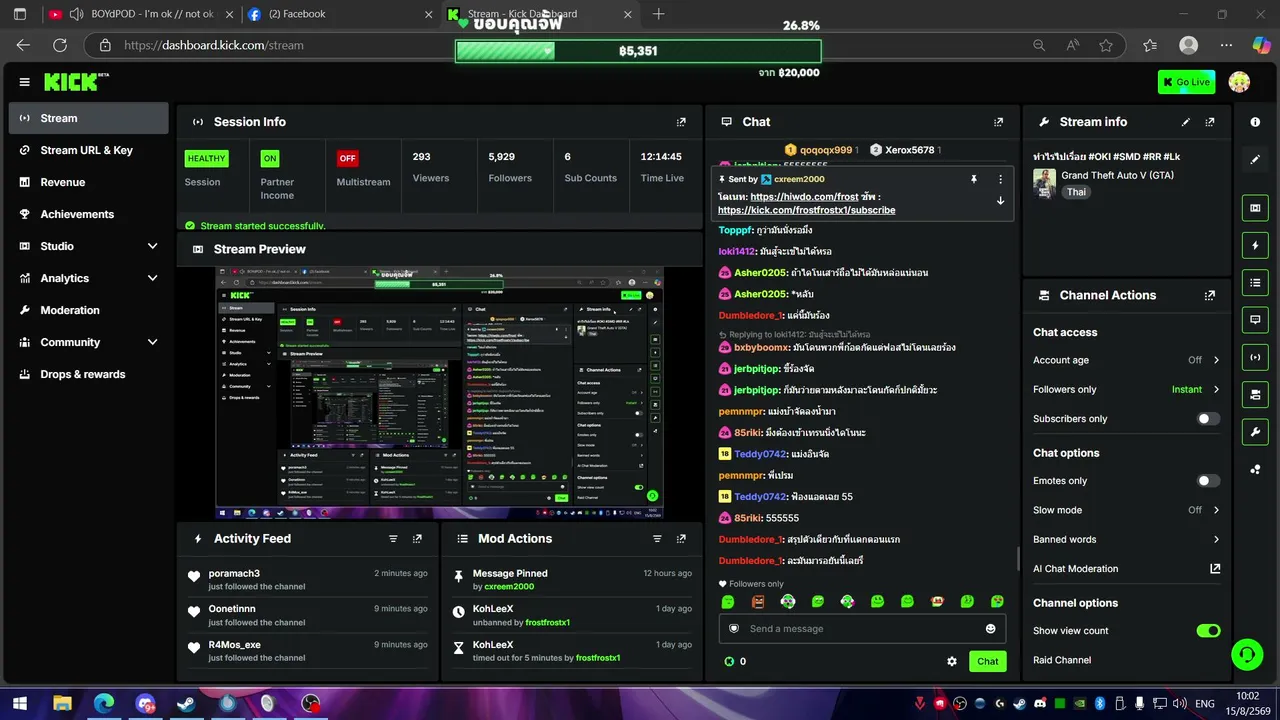1280x720 pixels.
Task: Click the Stream Preview thumbnail
Action: (x=440, y=393)
